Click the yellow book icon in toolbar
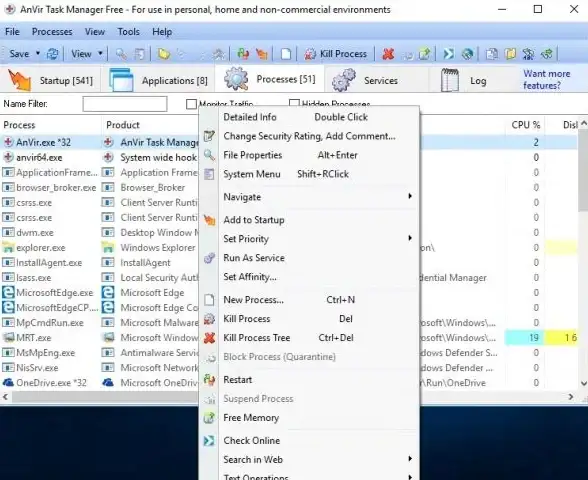Viewport: 588px width, 480px height. (x=510, y=54)
